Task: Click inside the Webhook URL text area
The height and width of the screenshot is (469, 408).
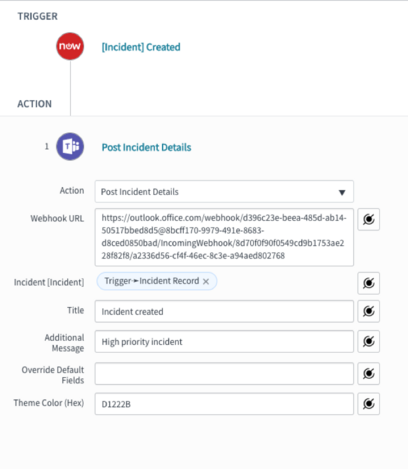Action: tap(224, 237)
